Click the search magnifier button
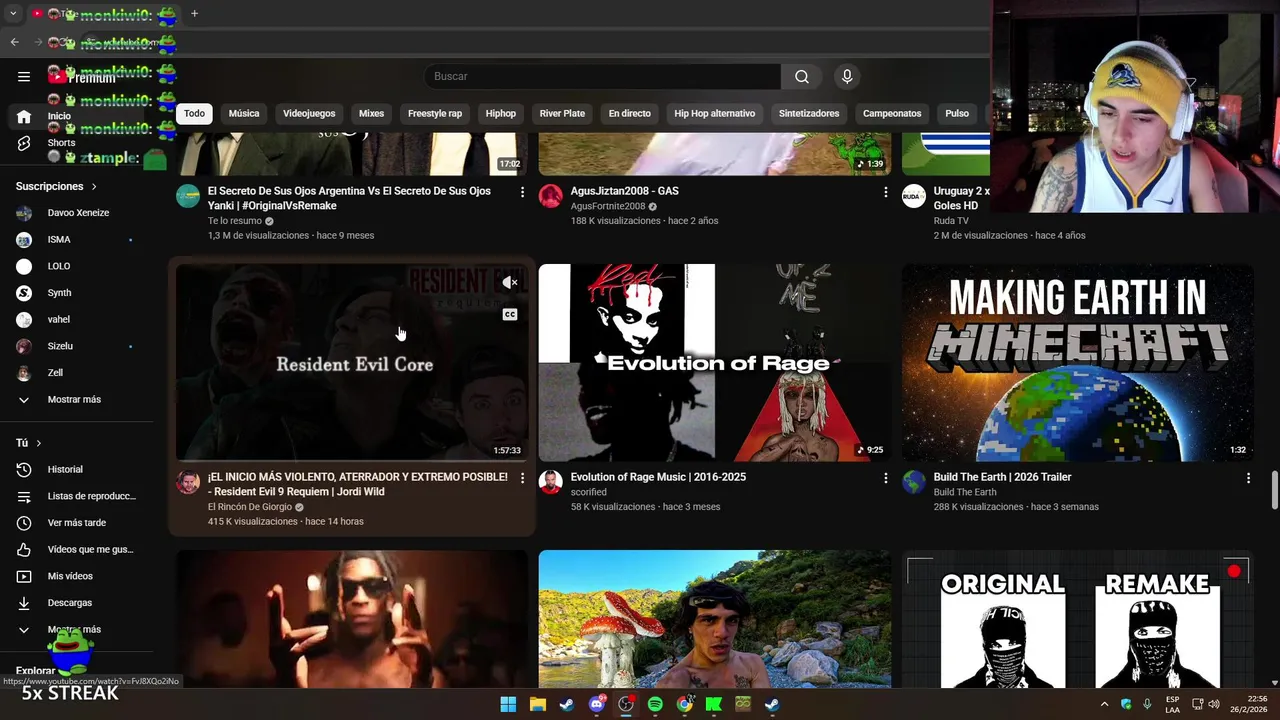Screen dimensions: 1280x720 tap(802, 76)
